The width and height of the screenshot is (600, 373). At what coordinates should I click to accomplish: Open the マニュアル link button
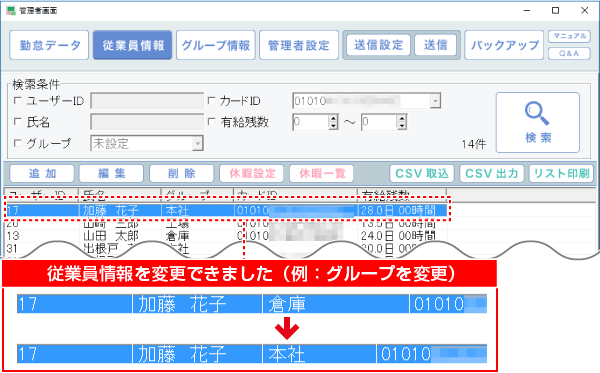[569, 36]
